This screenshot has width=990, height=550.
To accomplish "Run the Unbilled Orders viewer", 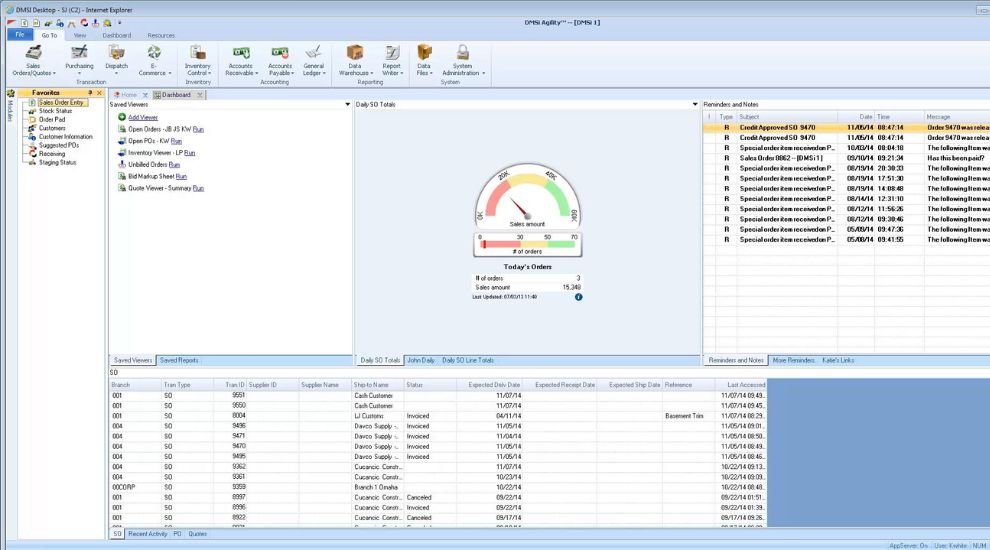I will click(x=174, y=165).
